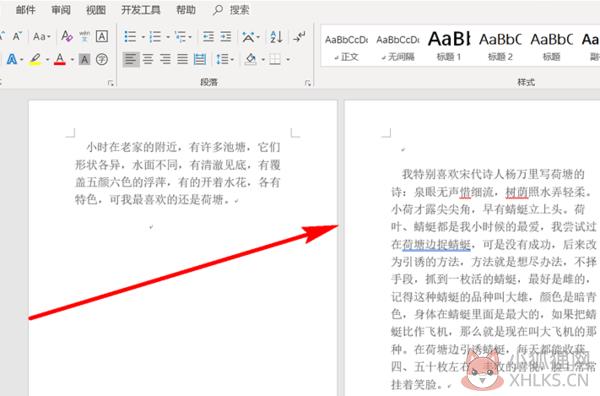Image resolution: width=600 pixels, height=396 pixels.
Task: Toggle Character Shading gray A icon
Action: click(84, 59)
